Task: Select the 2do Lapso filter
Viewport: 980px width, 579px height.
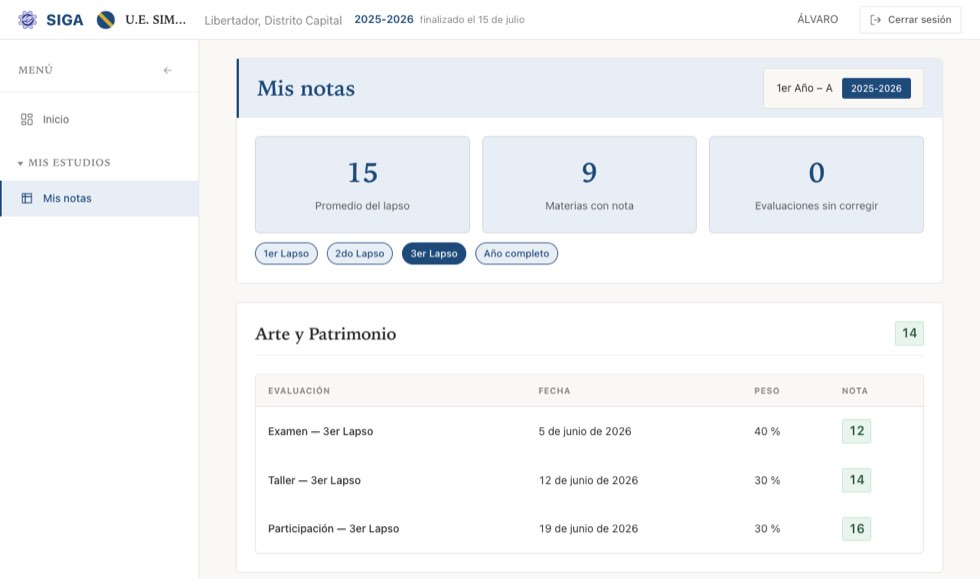Action: (x=359, y=253)
